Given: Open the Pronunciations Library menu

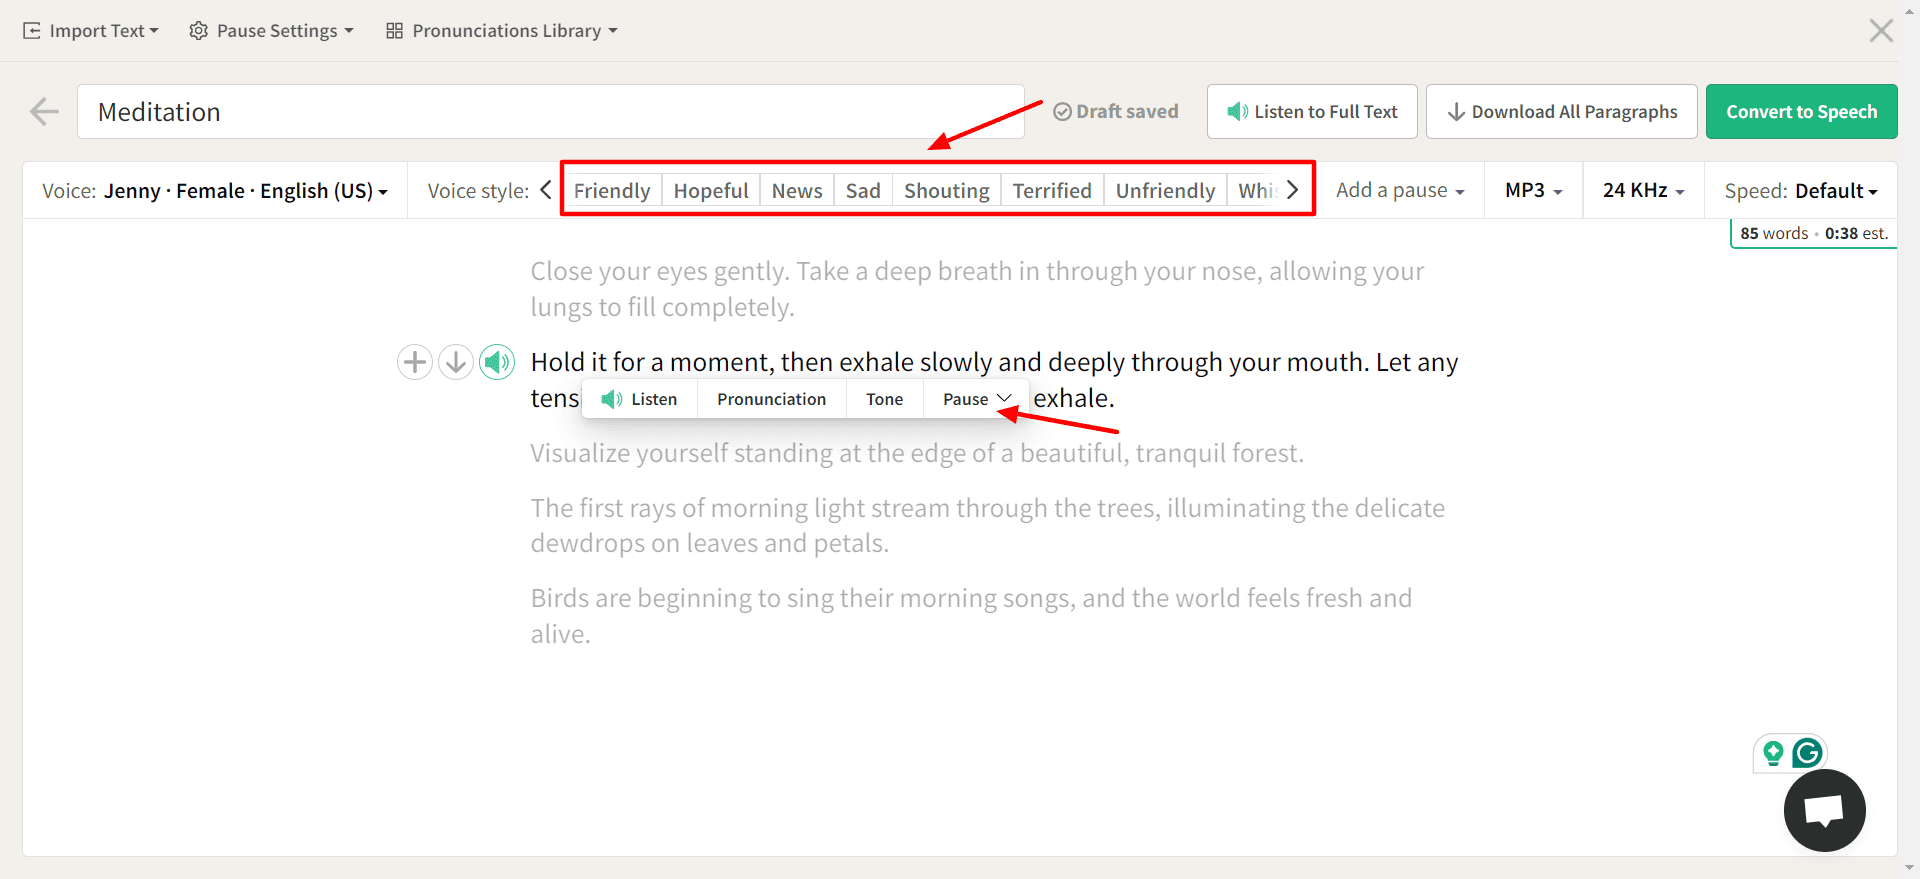Looking at the screenshot, I should pos(502,31).
